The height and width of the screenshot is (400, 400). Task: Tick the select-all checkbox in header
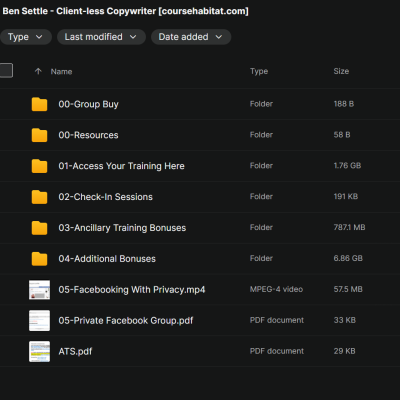coord(6,70)
